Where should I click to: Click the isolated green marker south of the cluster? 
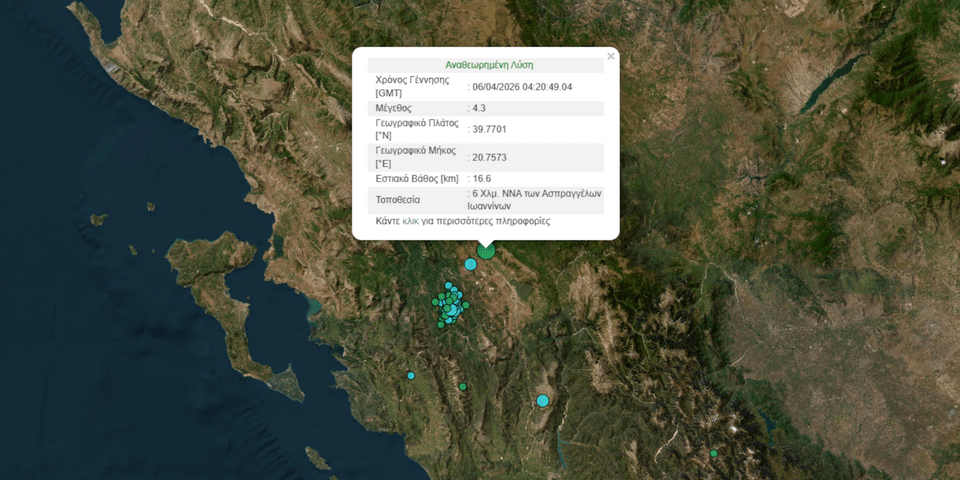[463, 387]
